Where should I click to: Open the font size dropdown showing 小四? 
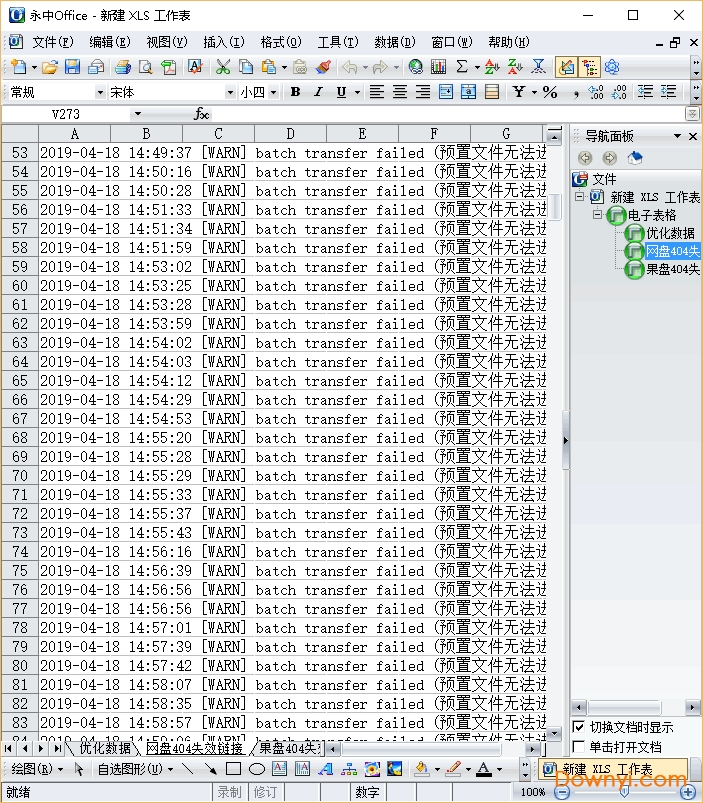[x=258, y=92]
